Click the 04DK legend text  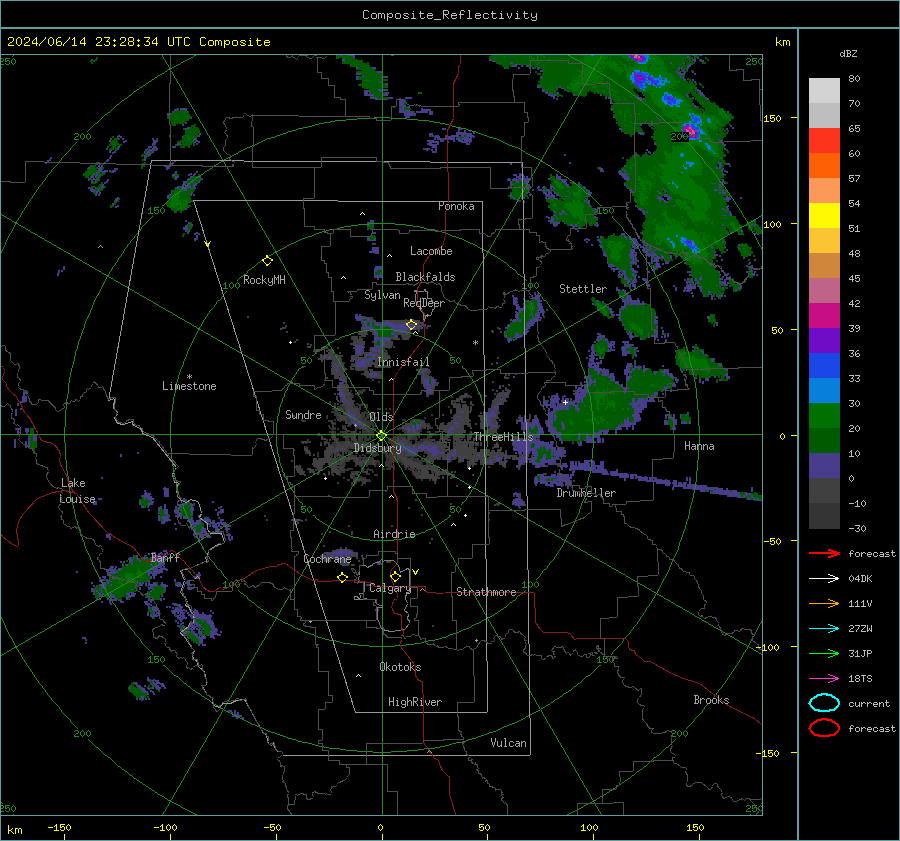[x=860, y=579]
